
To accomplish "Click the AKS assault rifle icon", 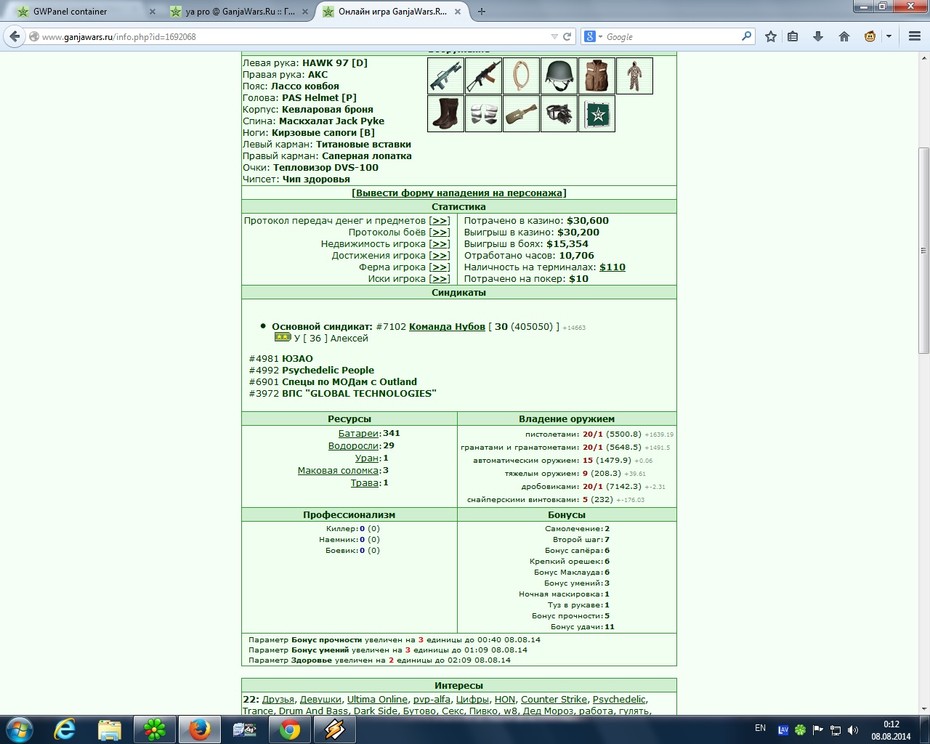I will point(483,75).
